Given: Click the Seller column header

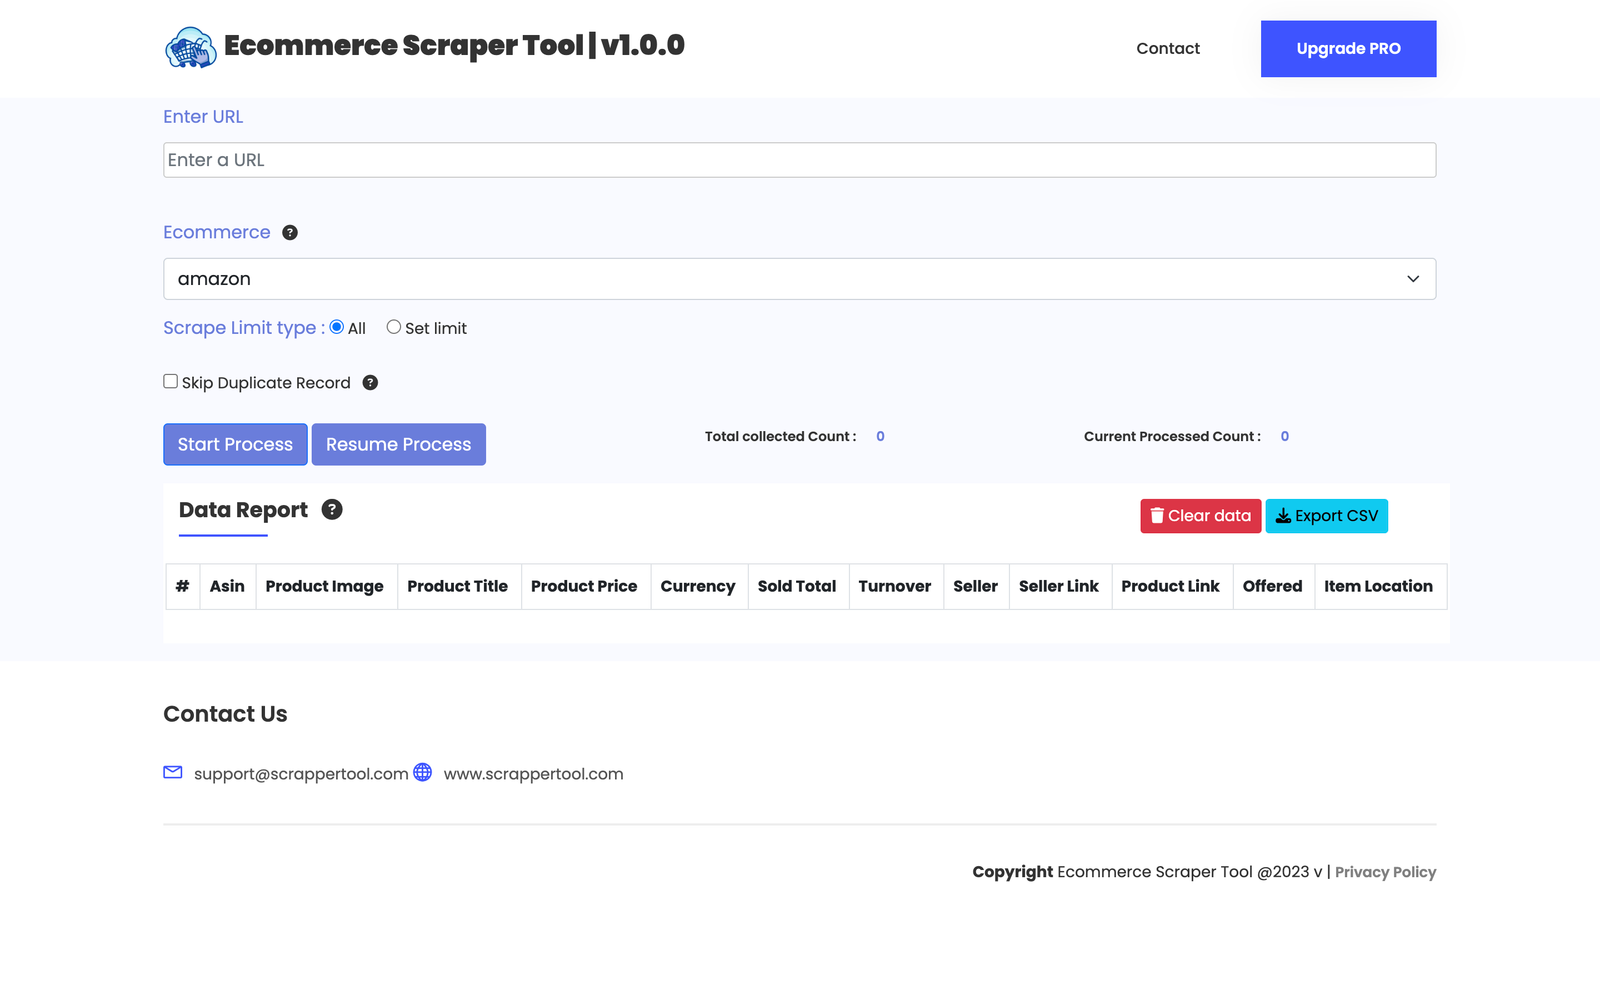Looking at the screenshot, I should coord(976,586).
